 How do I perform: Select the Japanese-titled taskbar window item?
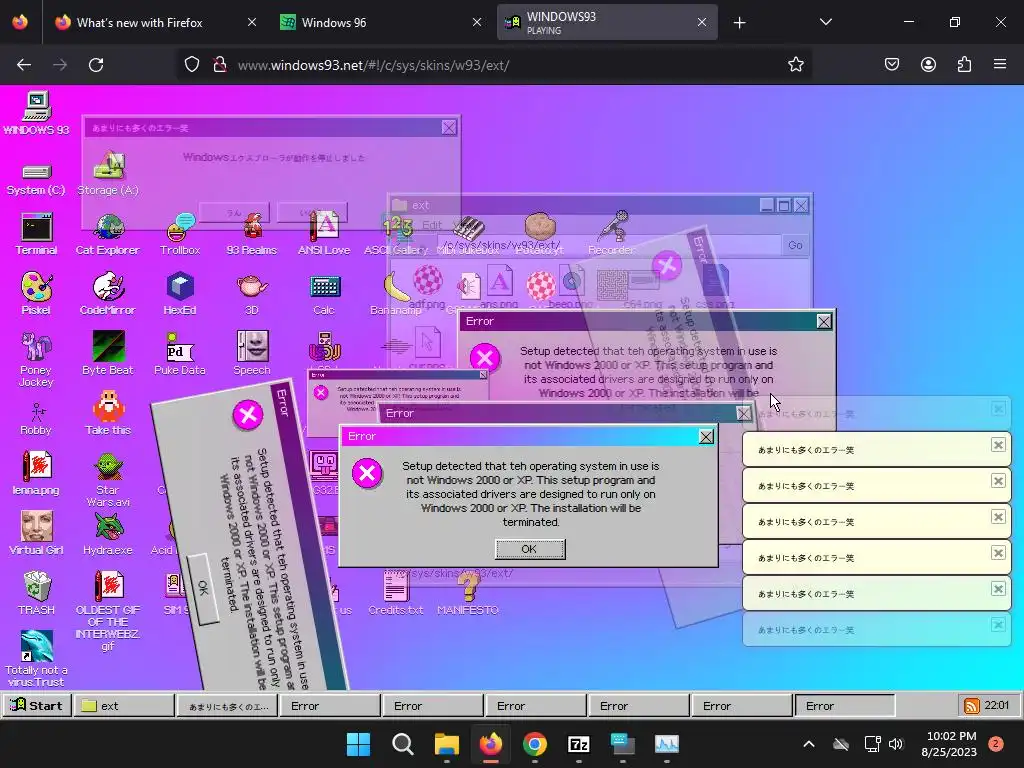[227, 706]
